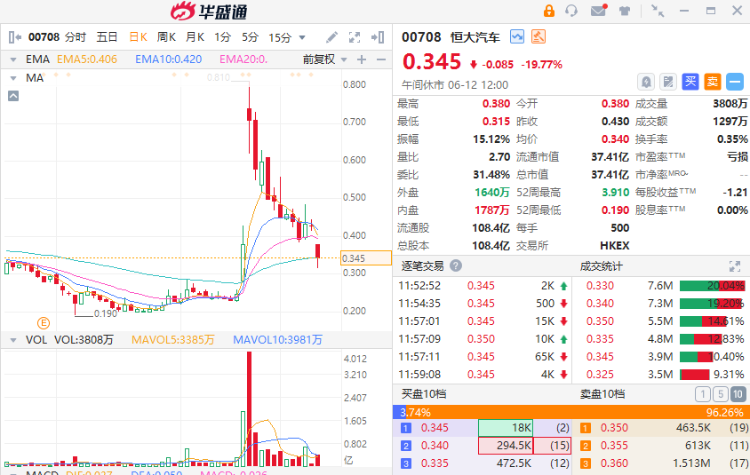Switch to the 五日 chart tab

point(107,37)
